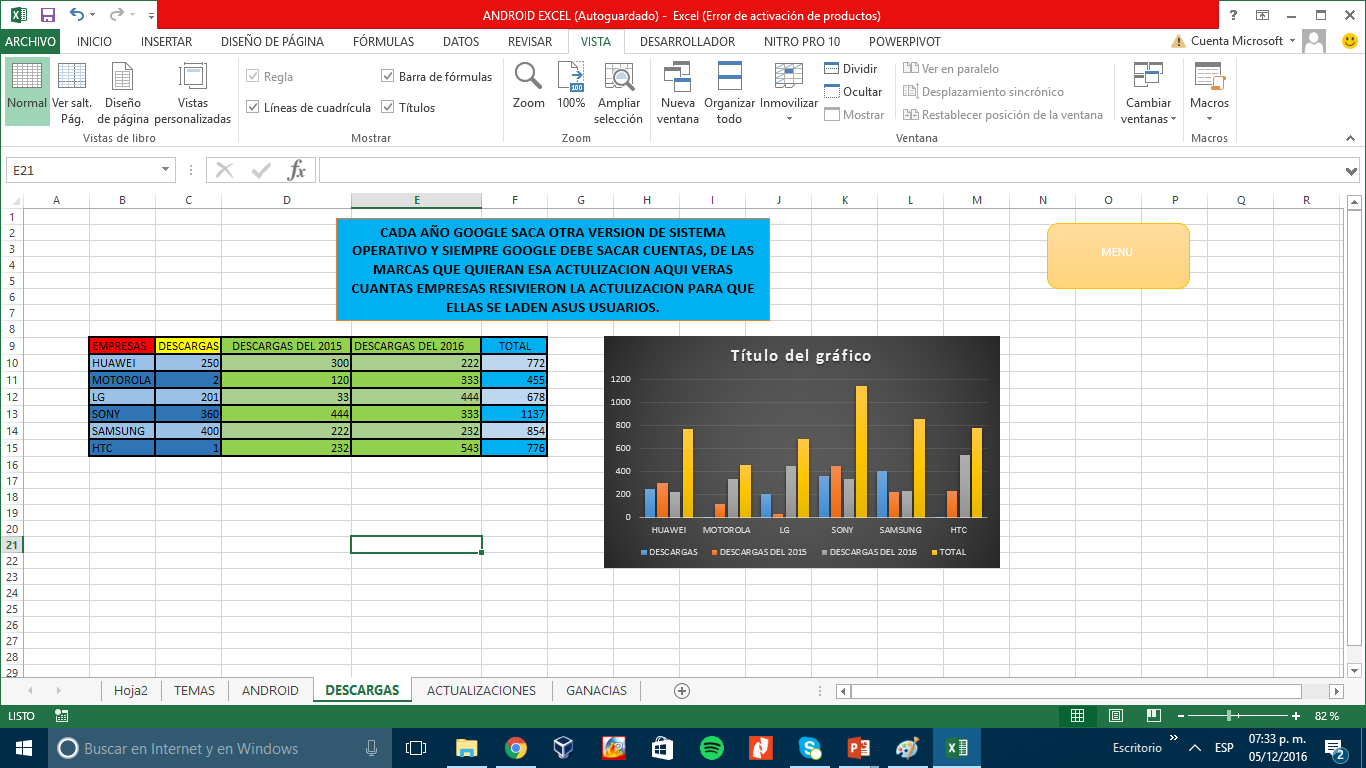The image size is (1366, 768).
Task: Click the zoom slider in status bar
Action: pyautogui.click(x=1228, y=716)
